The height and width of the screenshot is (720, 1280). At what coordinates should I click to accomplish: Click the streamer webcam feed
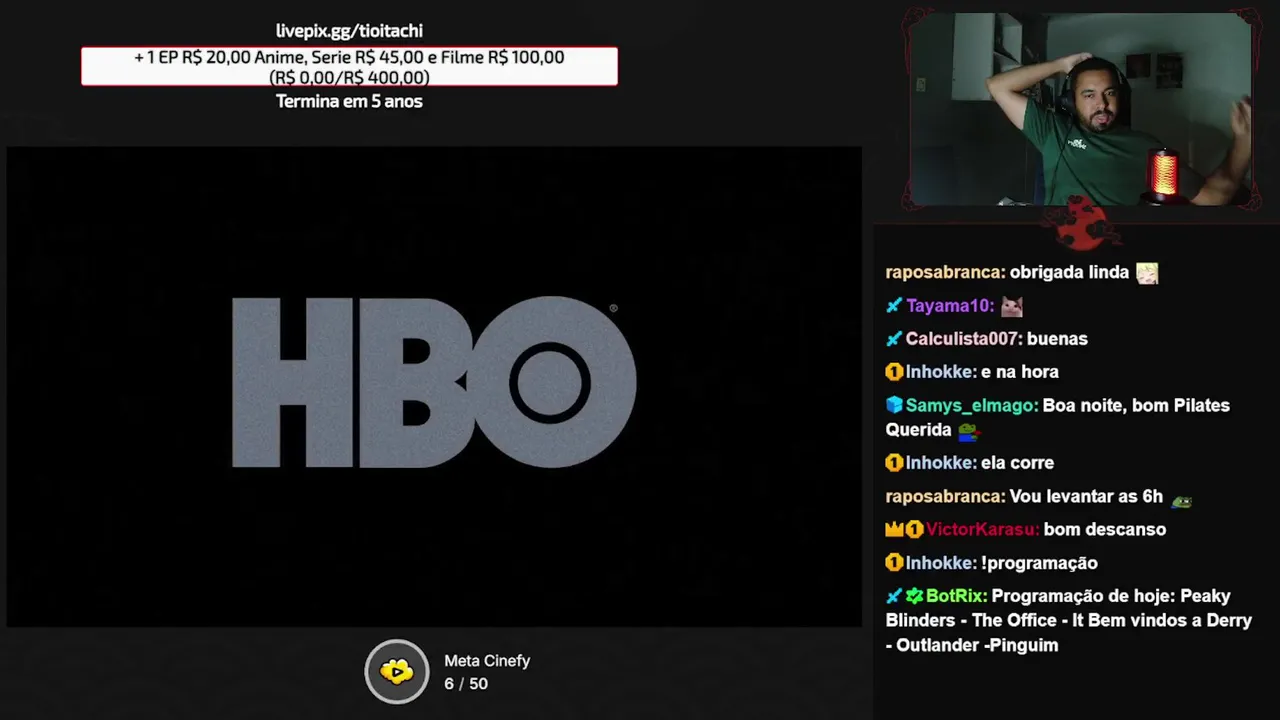point(1081,110)
